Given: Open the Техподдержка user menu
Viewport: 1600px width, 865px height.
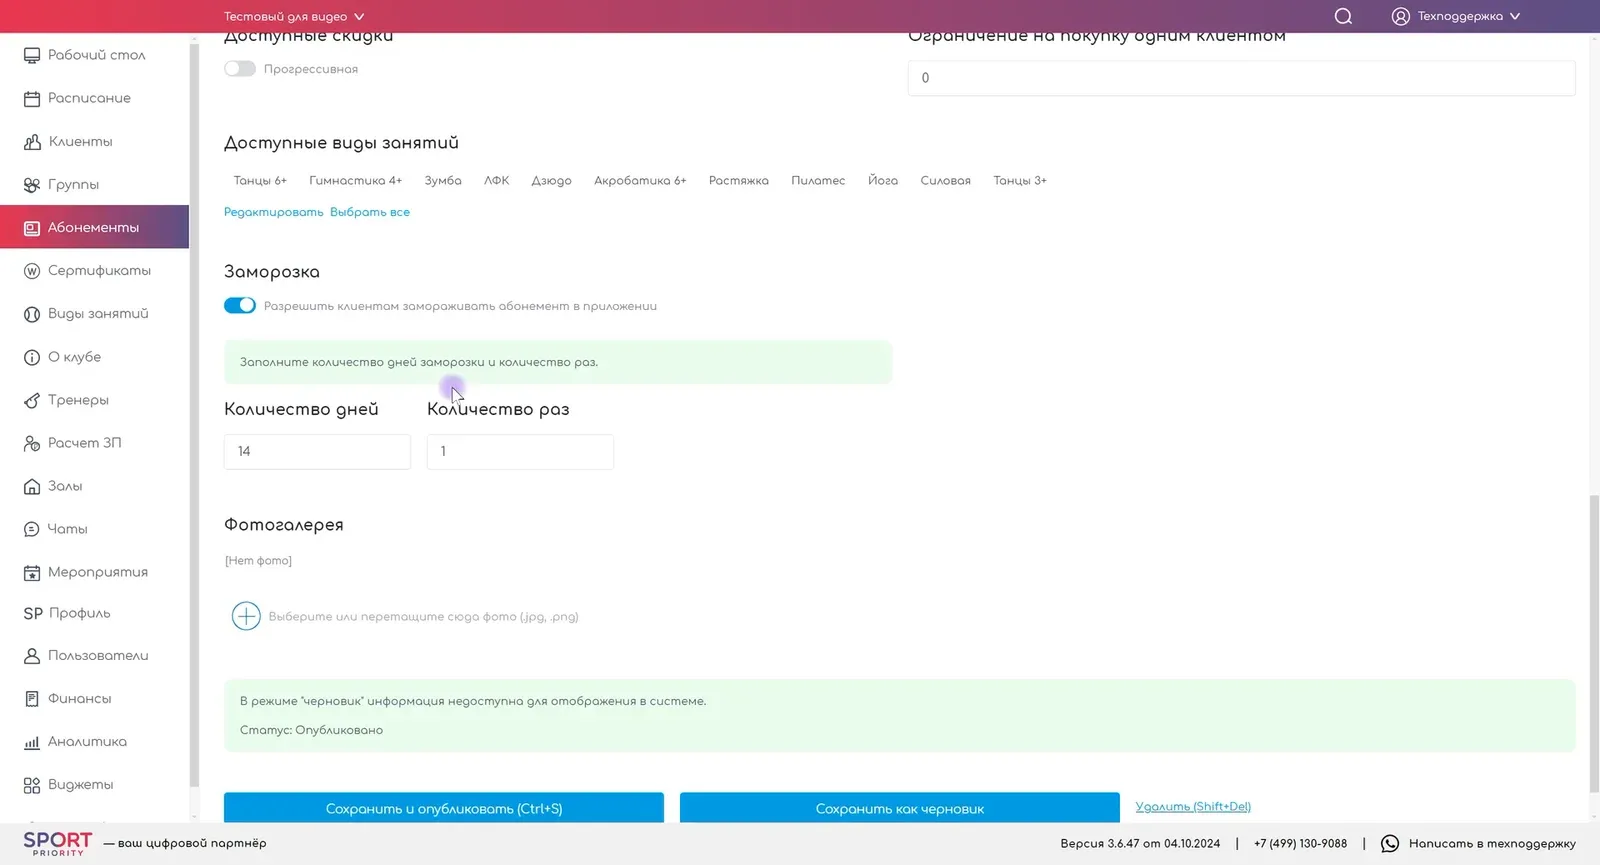Looking at the screenshot, I should (x=1456, y=16).
